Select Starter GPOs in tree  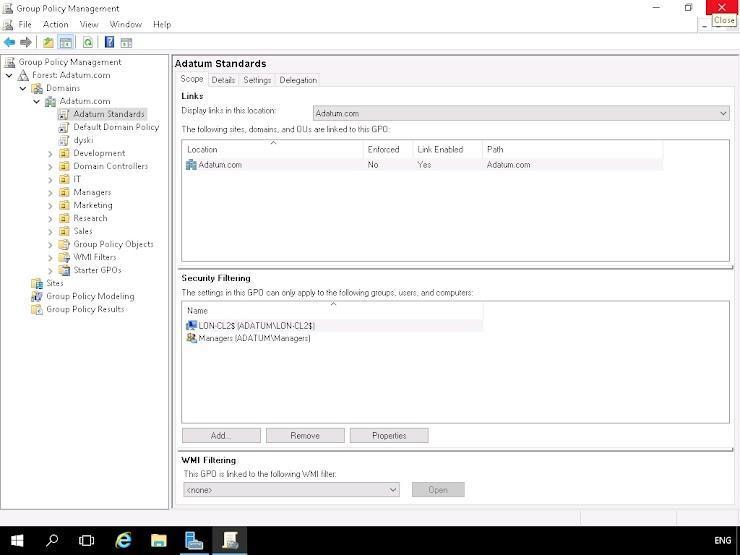(x=97, y=270)
